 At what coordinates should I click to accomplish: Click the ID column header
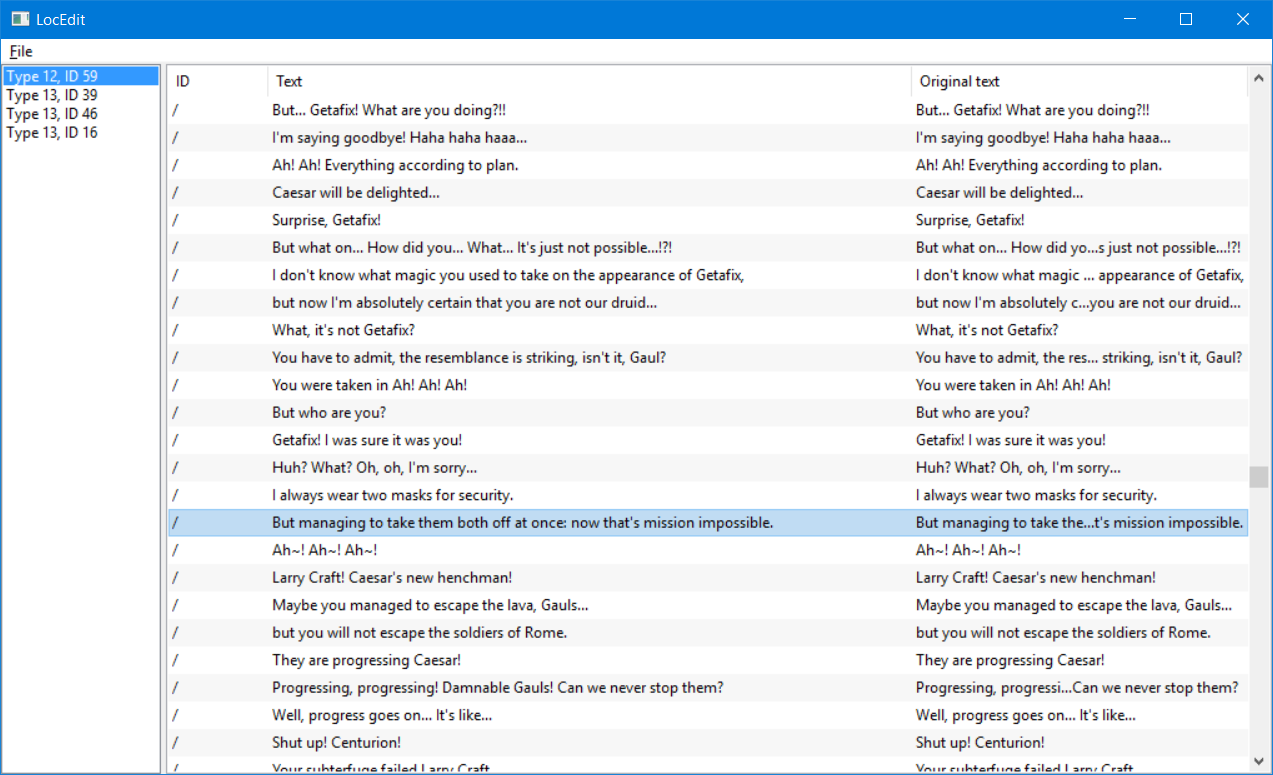click(217, 81)
